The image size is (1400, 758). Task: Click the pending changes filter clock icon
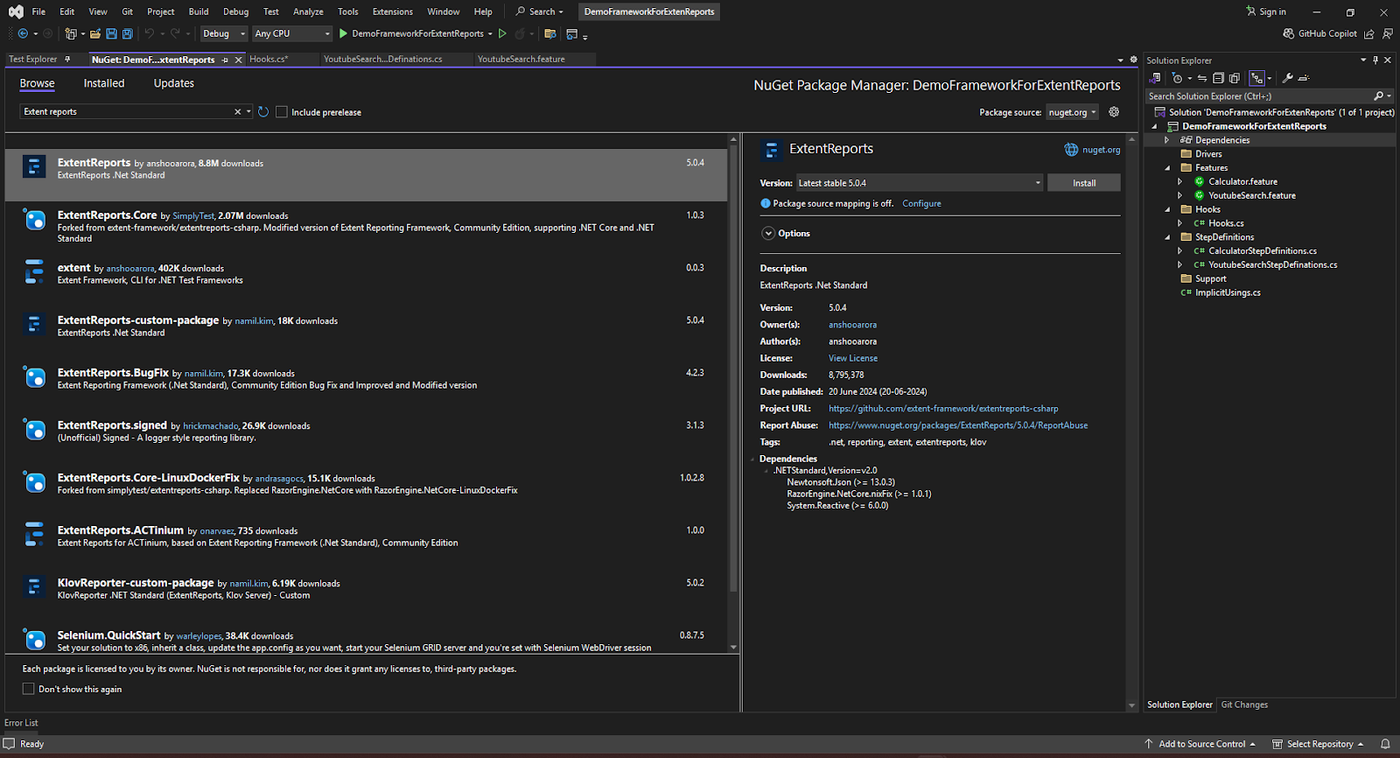(1177, 78)
